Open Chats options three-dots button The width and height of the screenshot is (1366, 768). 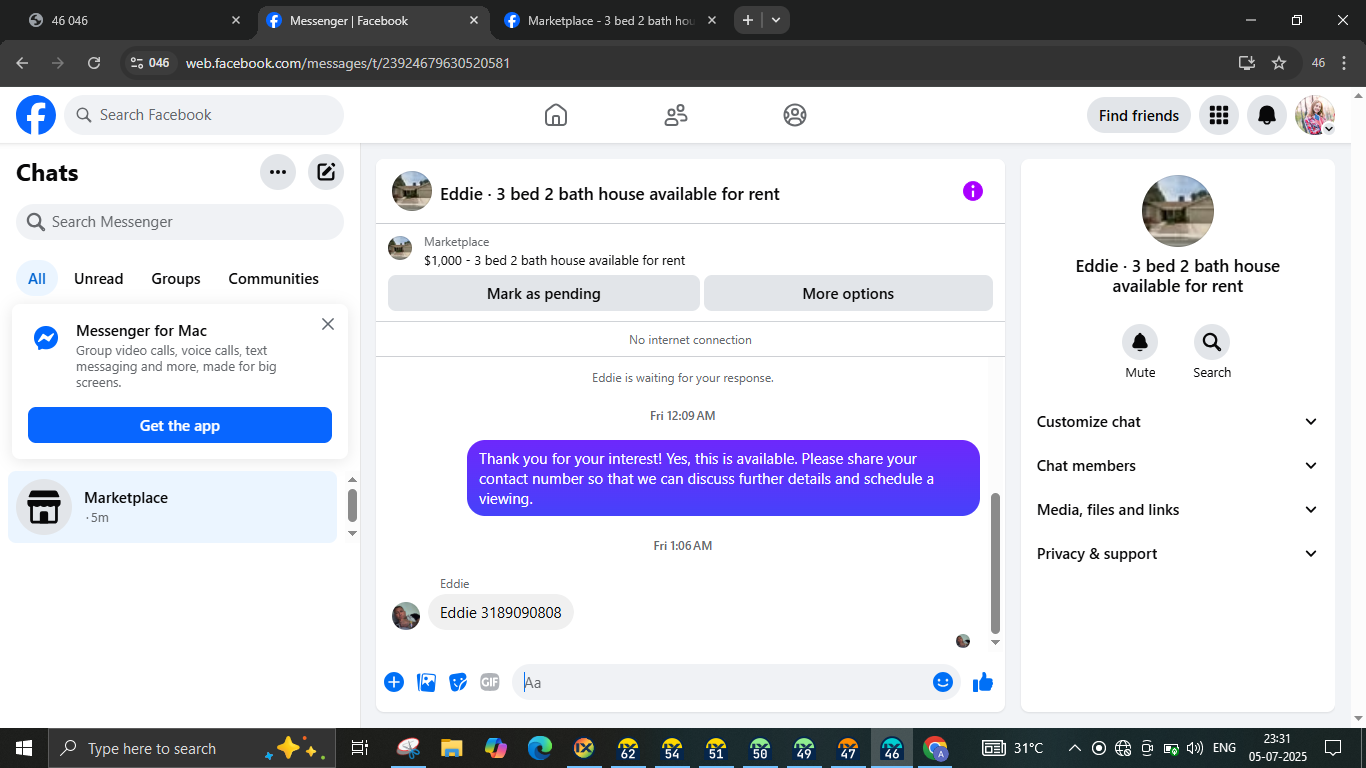(x=278, y=172)
